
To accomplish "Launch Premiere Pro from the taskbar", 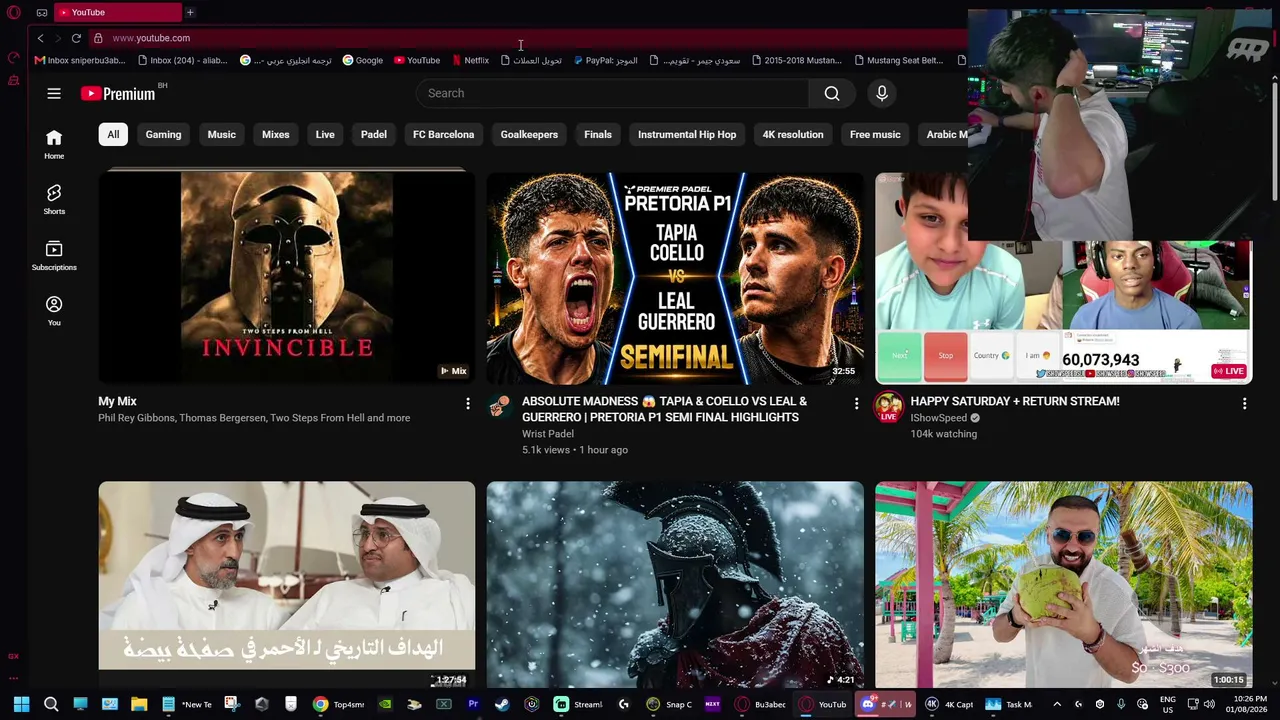I will click(x=473, y=704).
